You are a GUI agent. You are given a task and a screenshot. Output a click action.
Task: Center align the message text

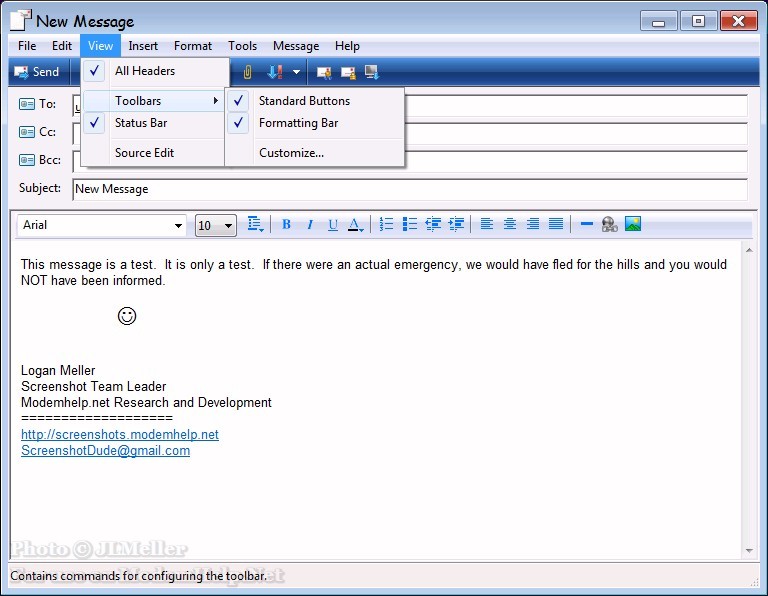510,225
